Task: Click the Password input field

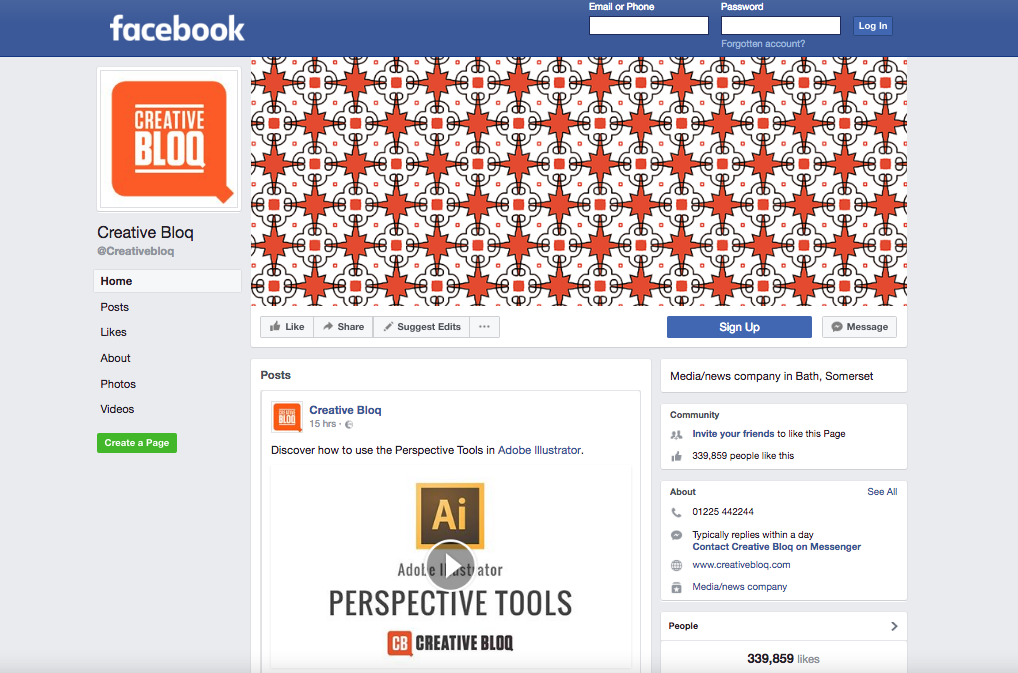Action: tap(780, 25)
